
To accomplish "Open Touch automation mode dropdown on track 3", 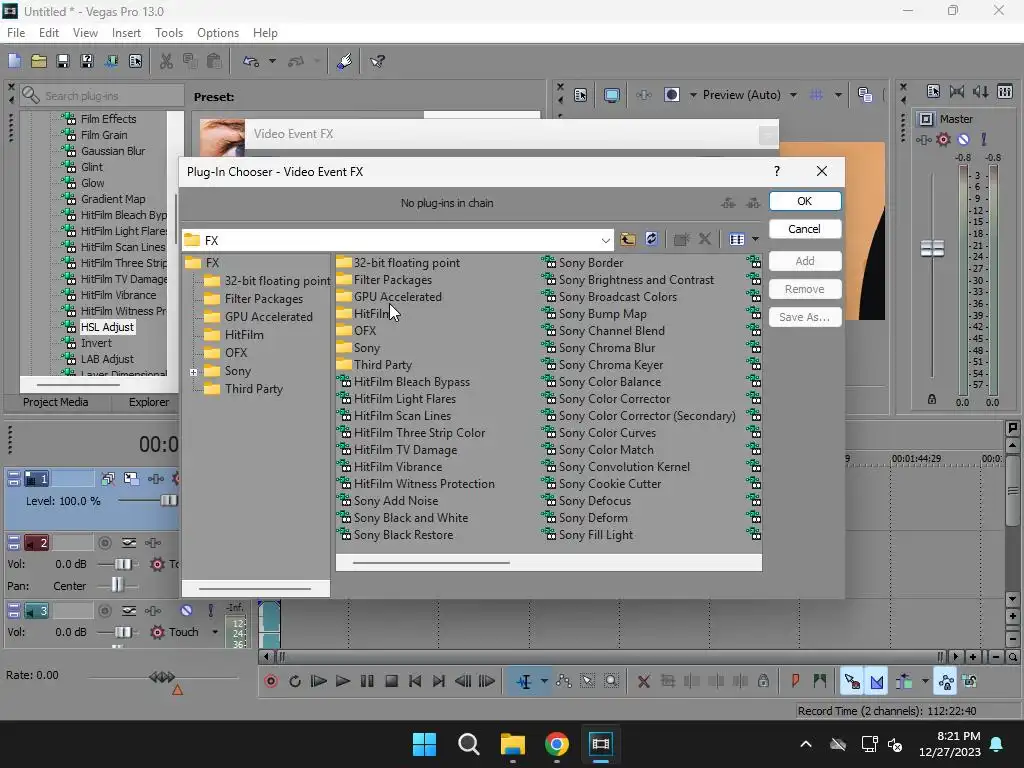I will (x=215, y=632).
